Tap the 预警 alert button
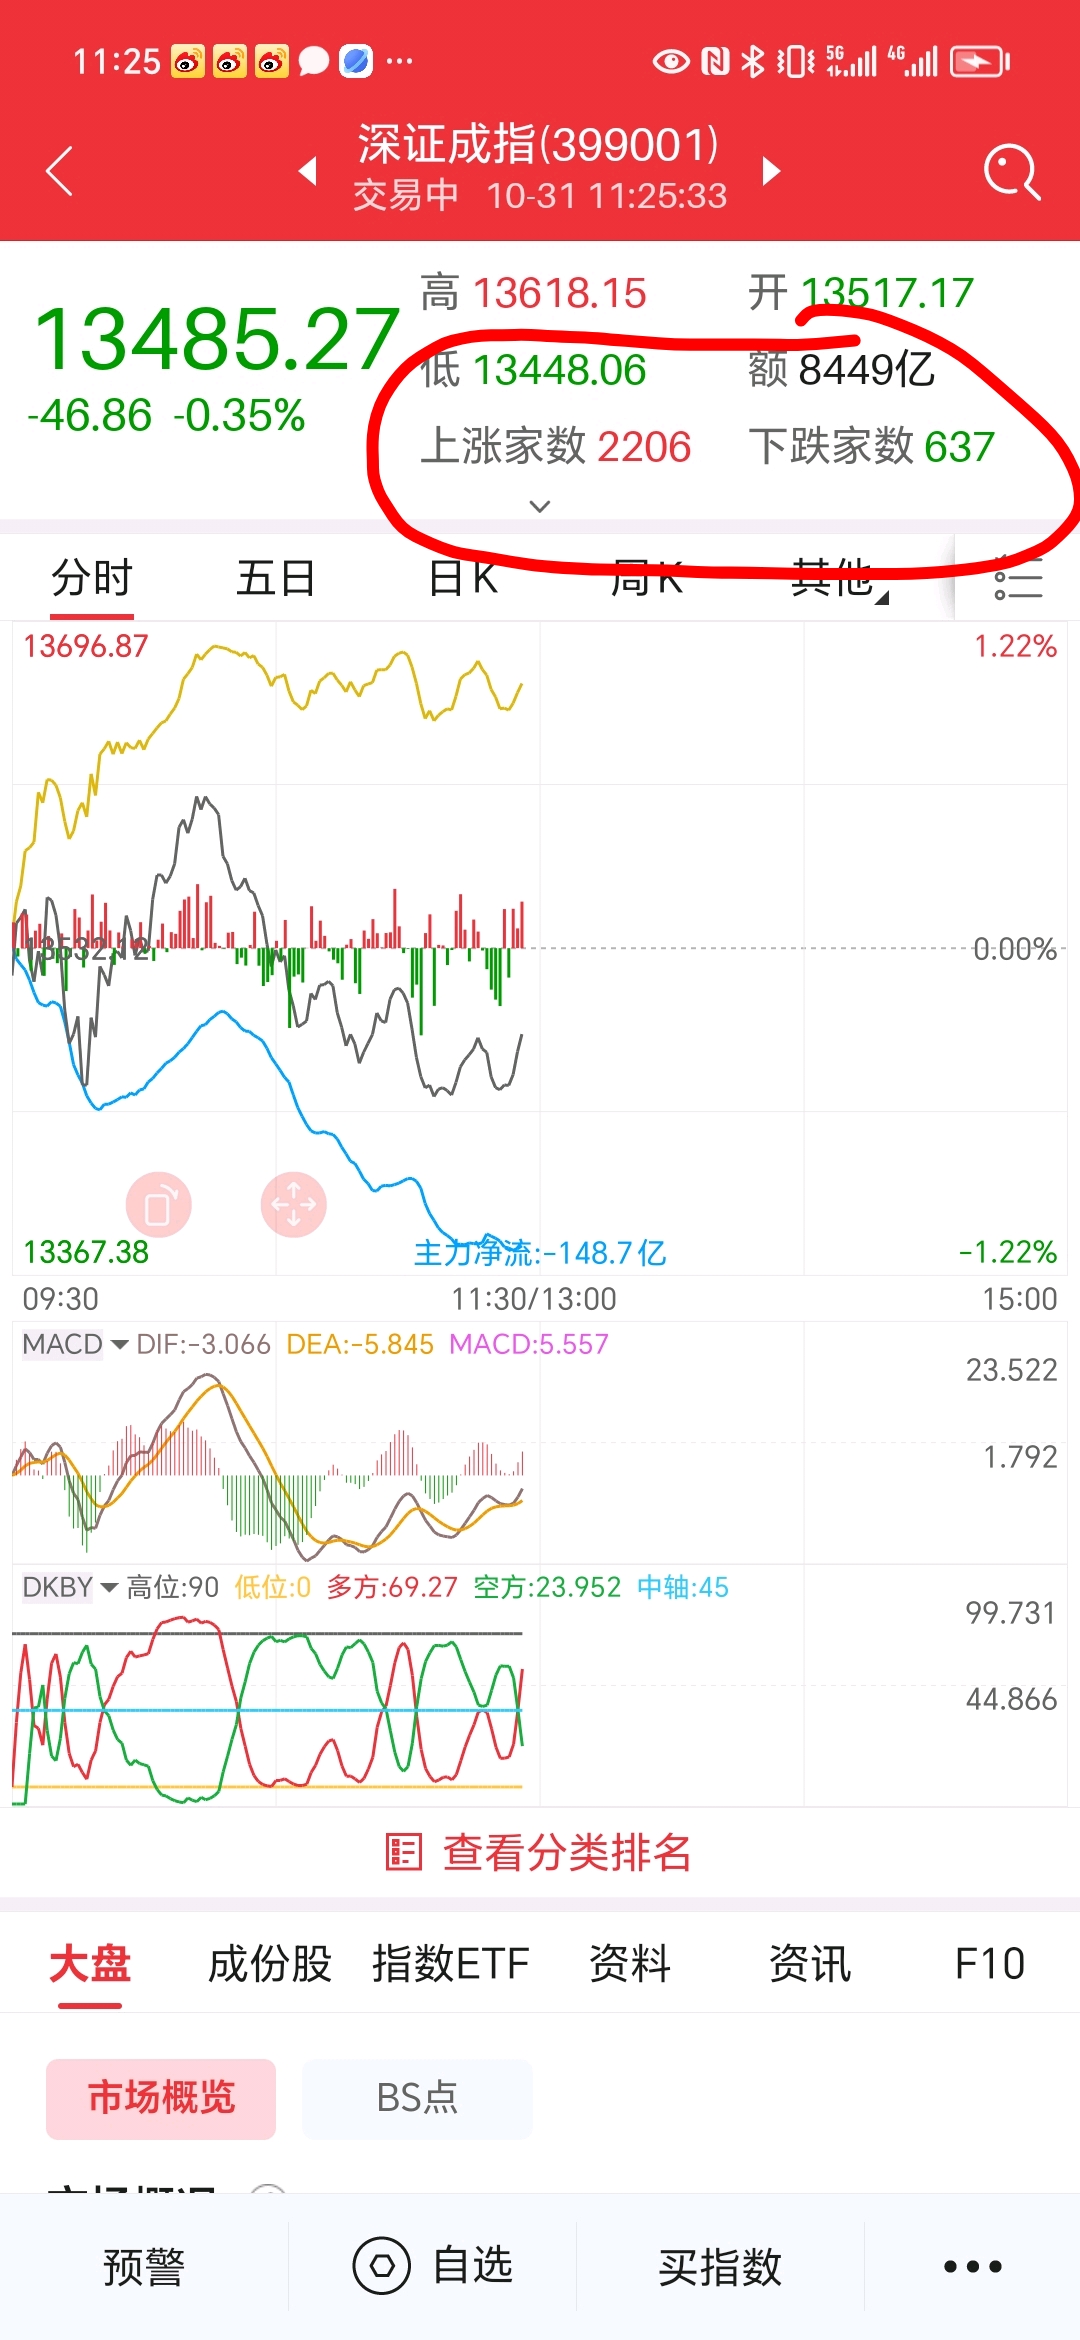The height and width of the screenshot is (2340, 1080). pos(144,2267)
